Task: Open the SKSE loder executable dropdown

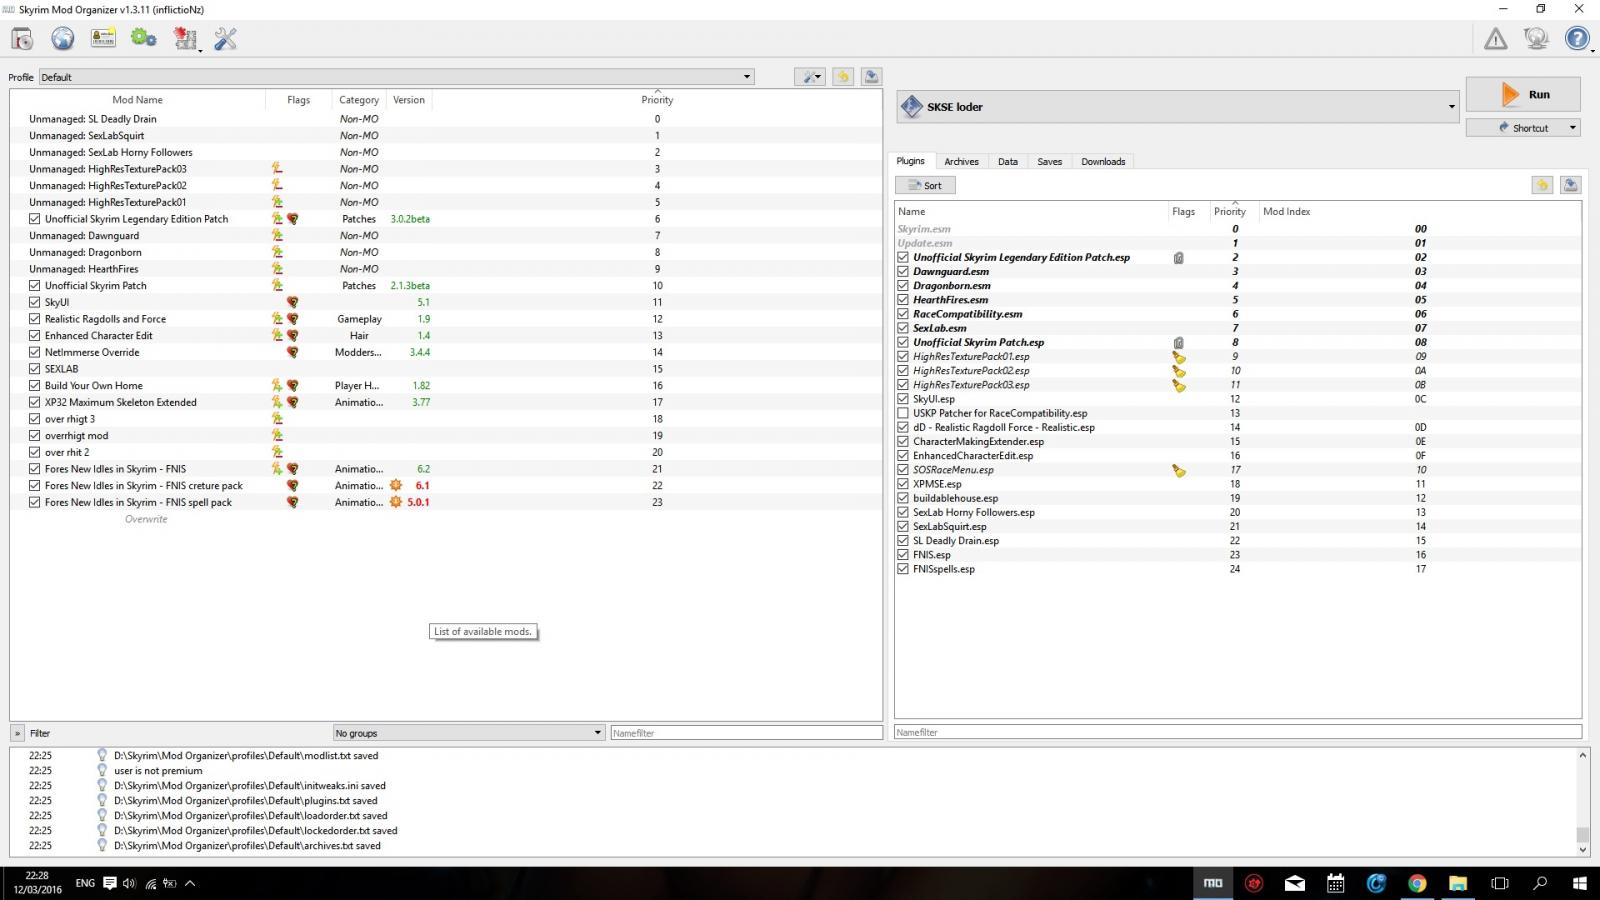Action: click(1178, 107)
